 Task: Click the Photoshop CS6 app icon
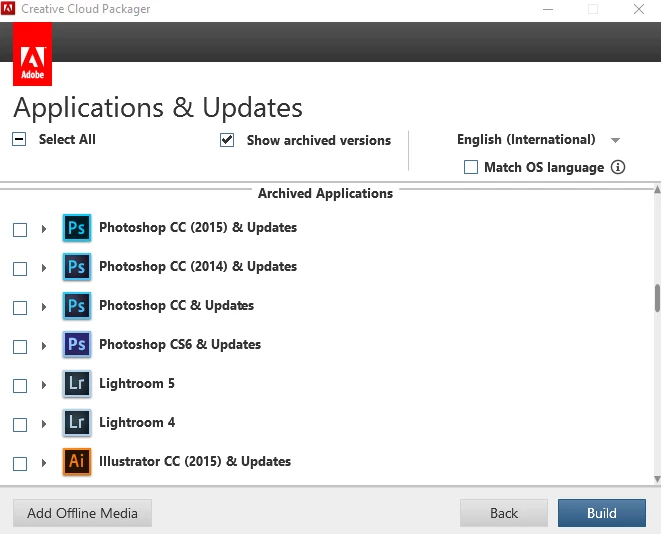pyautogui.click(x=77, y=345)
